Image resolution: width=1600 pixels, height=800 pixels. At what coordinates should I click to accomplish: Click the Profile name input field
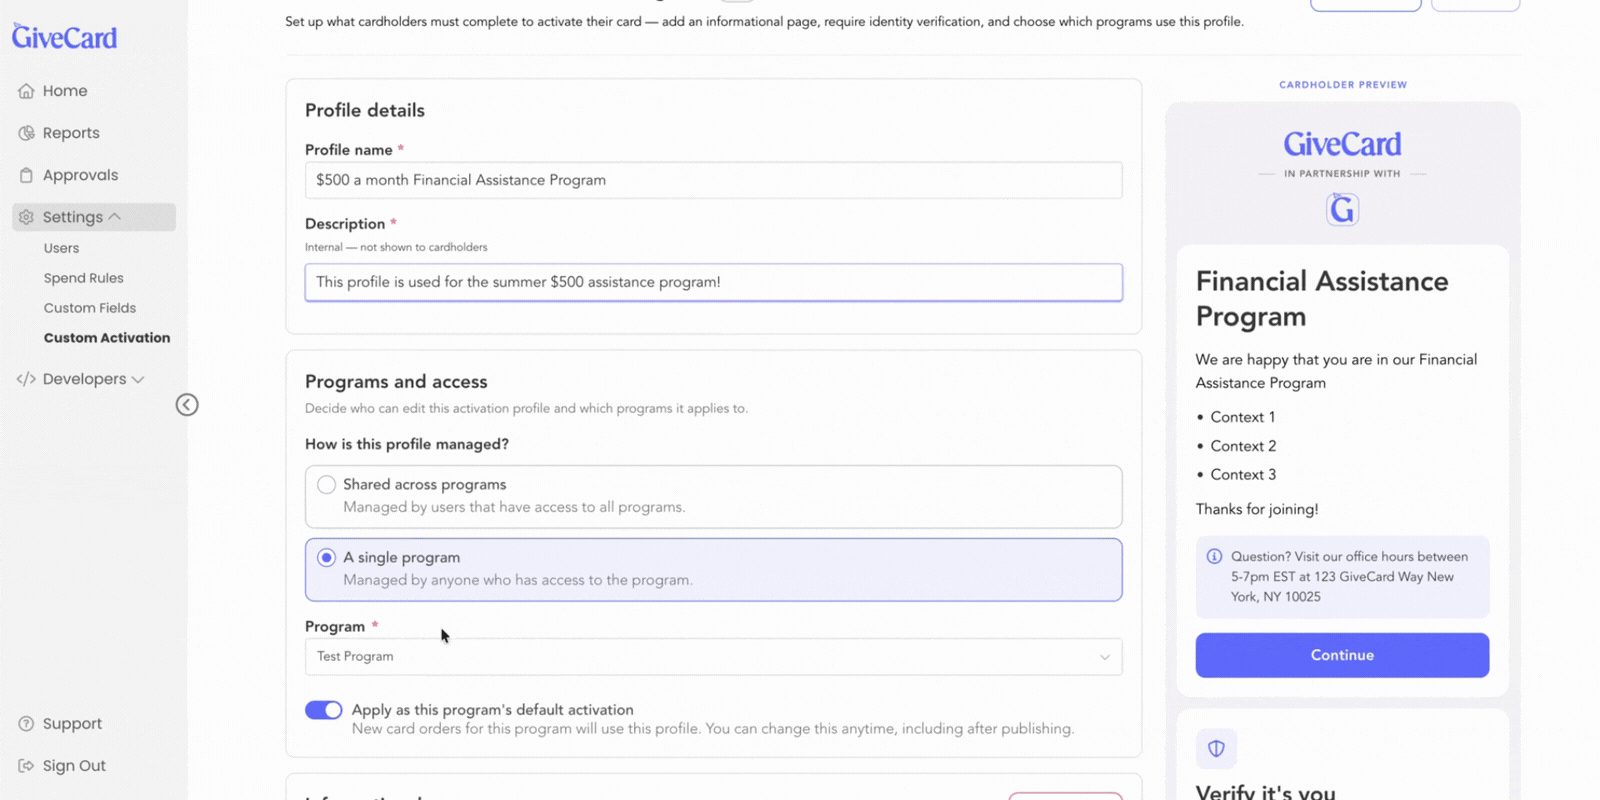(713, 180)
